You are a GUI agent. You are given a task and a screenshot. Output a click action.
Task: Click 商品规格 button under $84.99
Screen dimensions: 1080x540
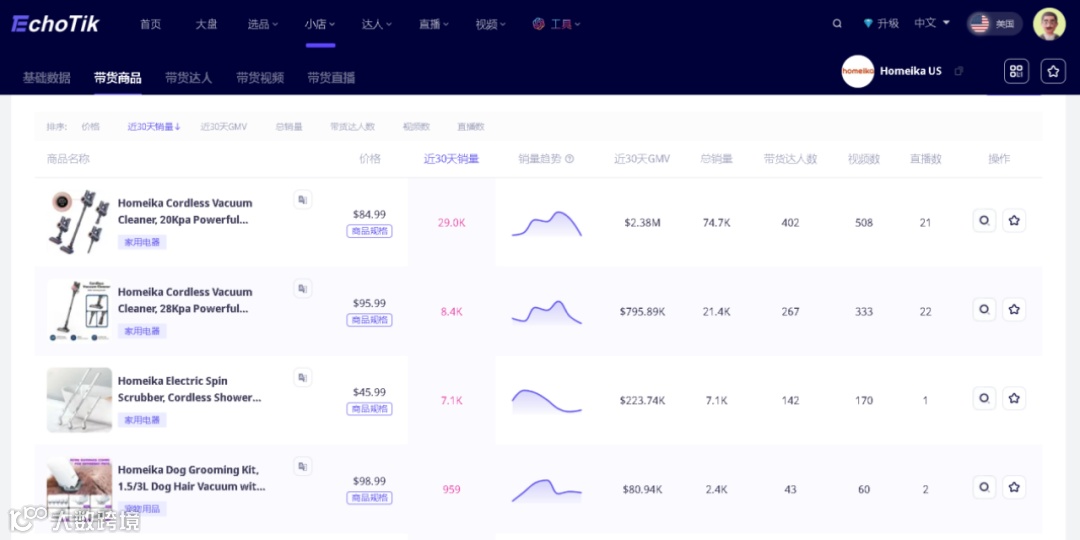[369, 231]
